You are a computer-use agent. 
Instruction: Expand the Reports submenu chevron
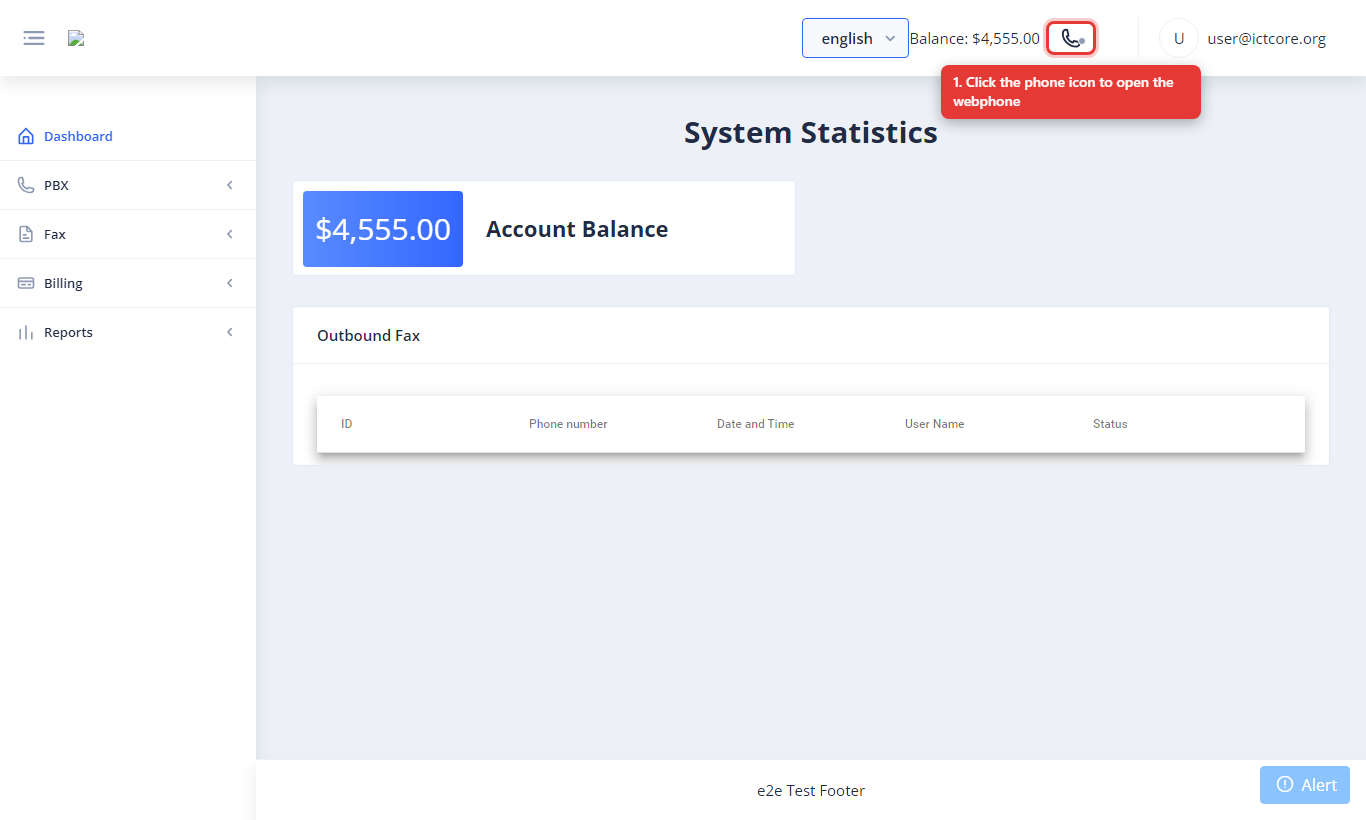[x=230, y=332]
